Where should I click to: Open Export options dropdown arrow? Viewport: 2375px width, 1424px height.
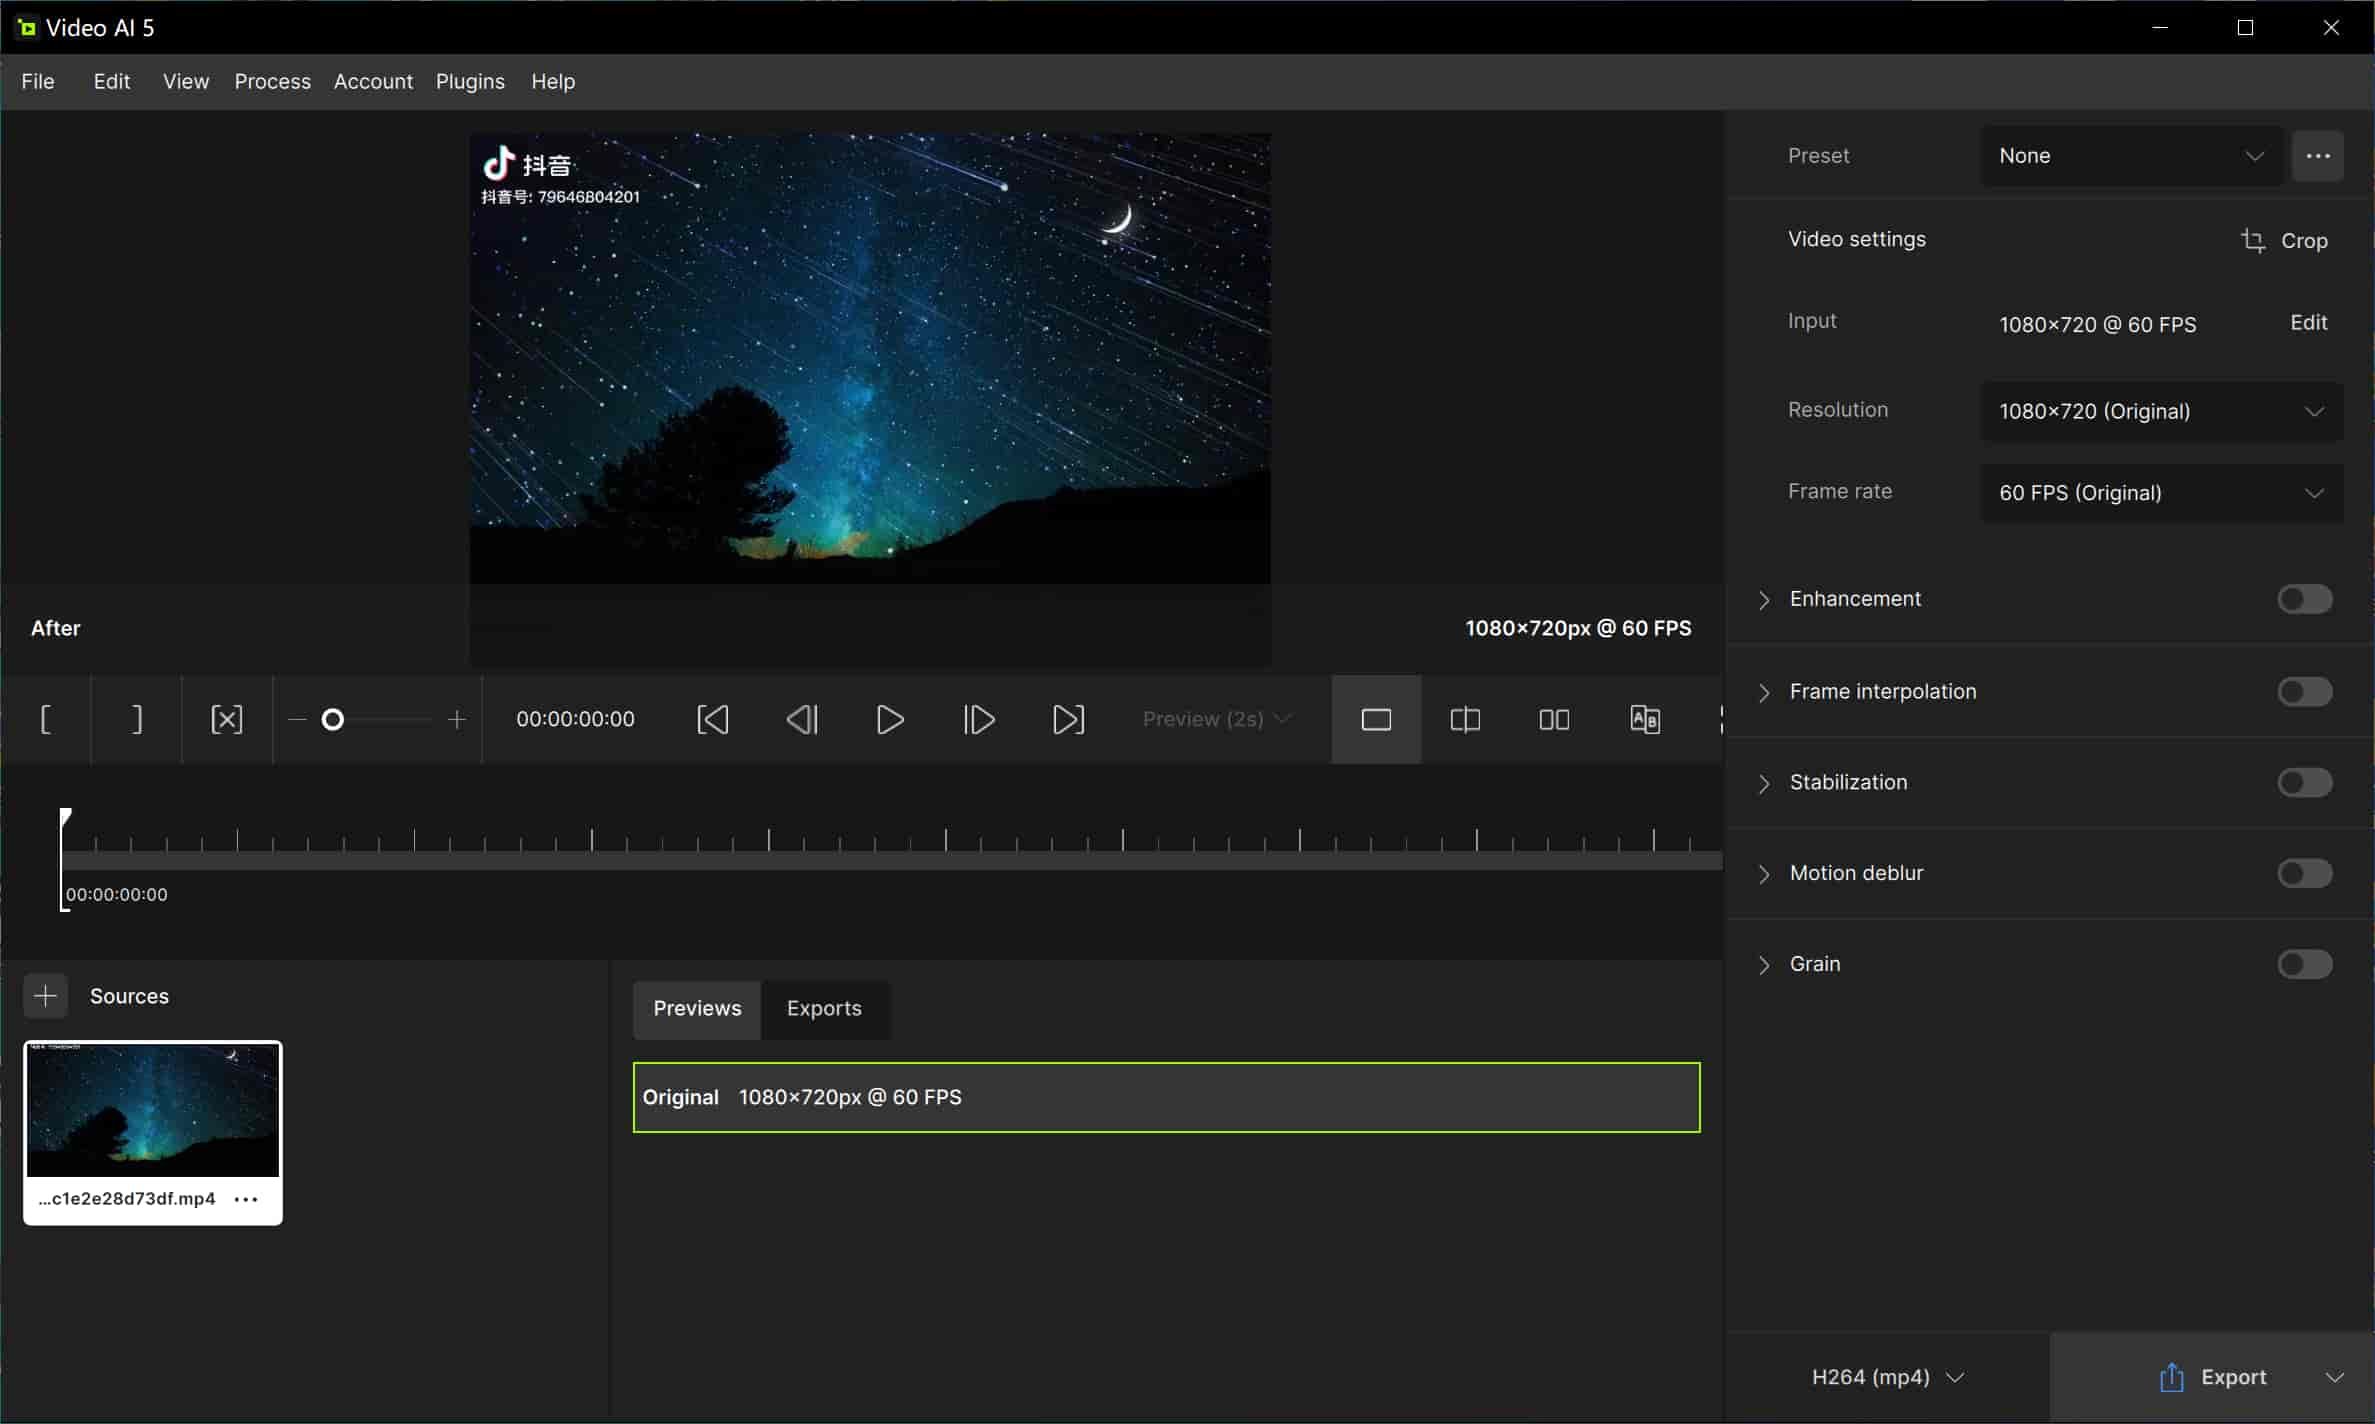[x=2334, y=1377]
